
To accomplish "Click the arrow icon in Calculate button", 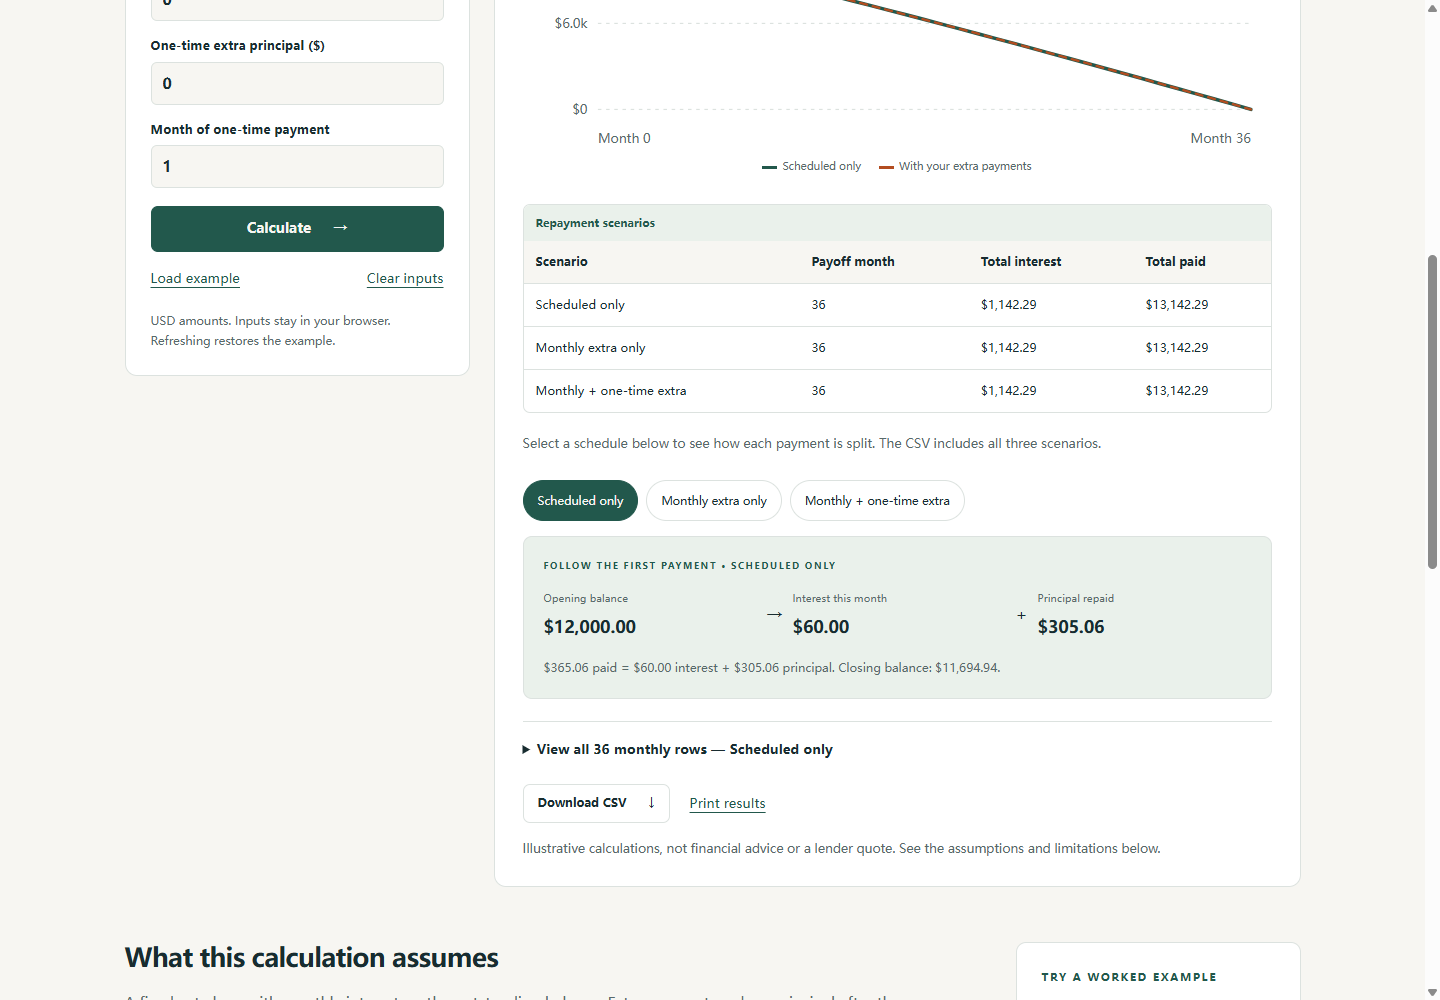I will [340, 228].
